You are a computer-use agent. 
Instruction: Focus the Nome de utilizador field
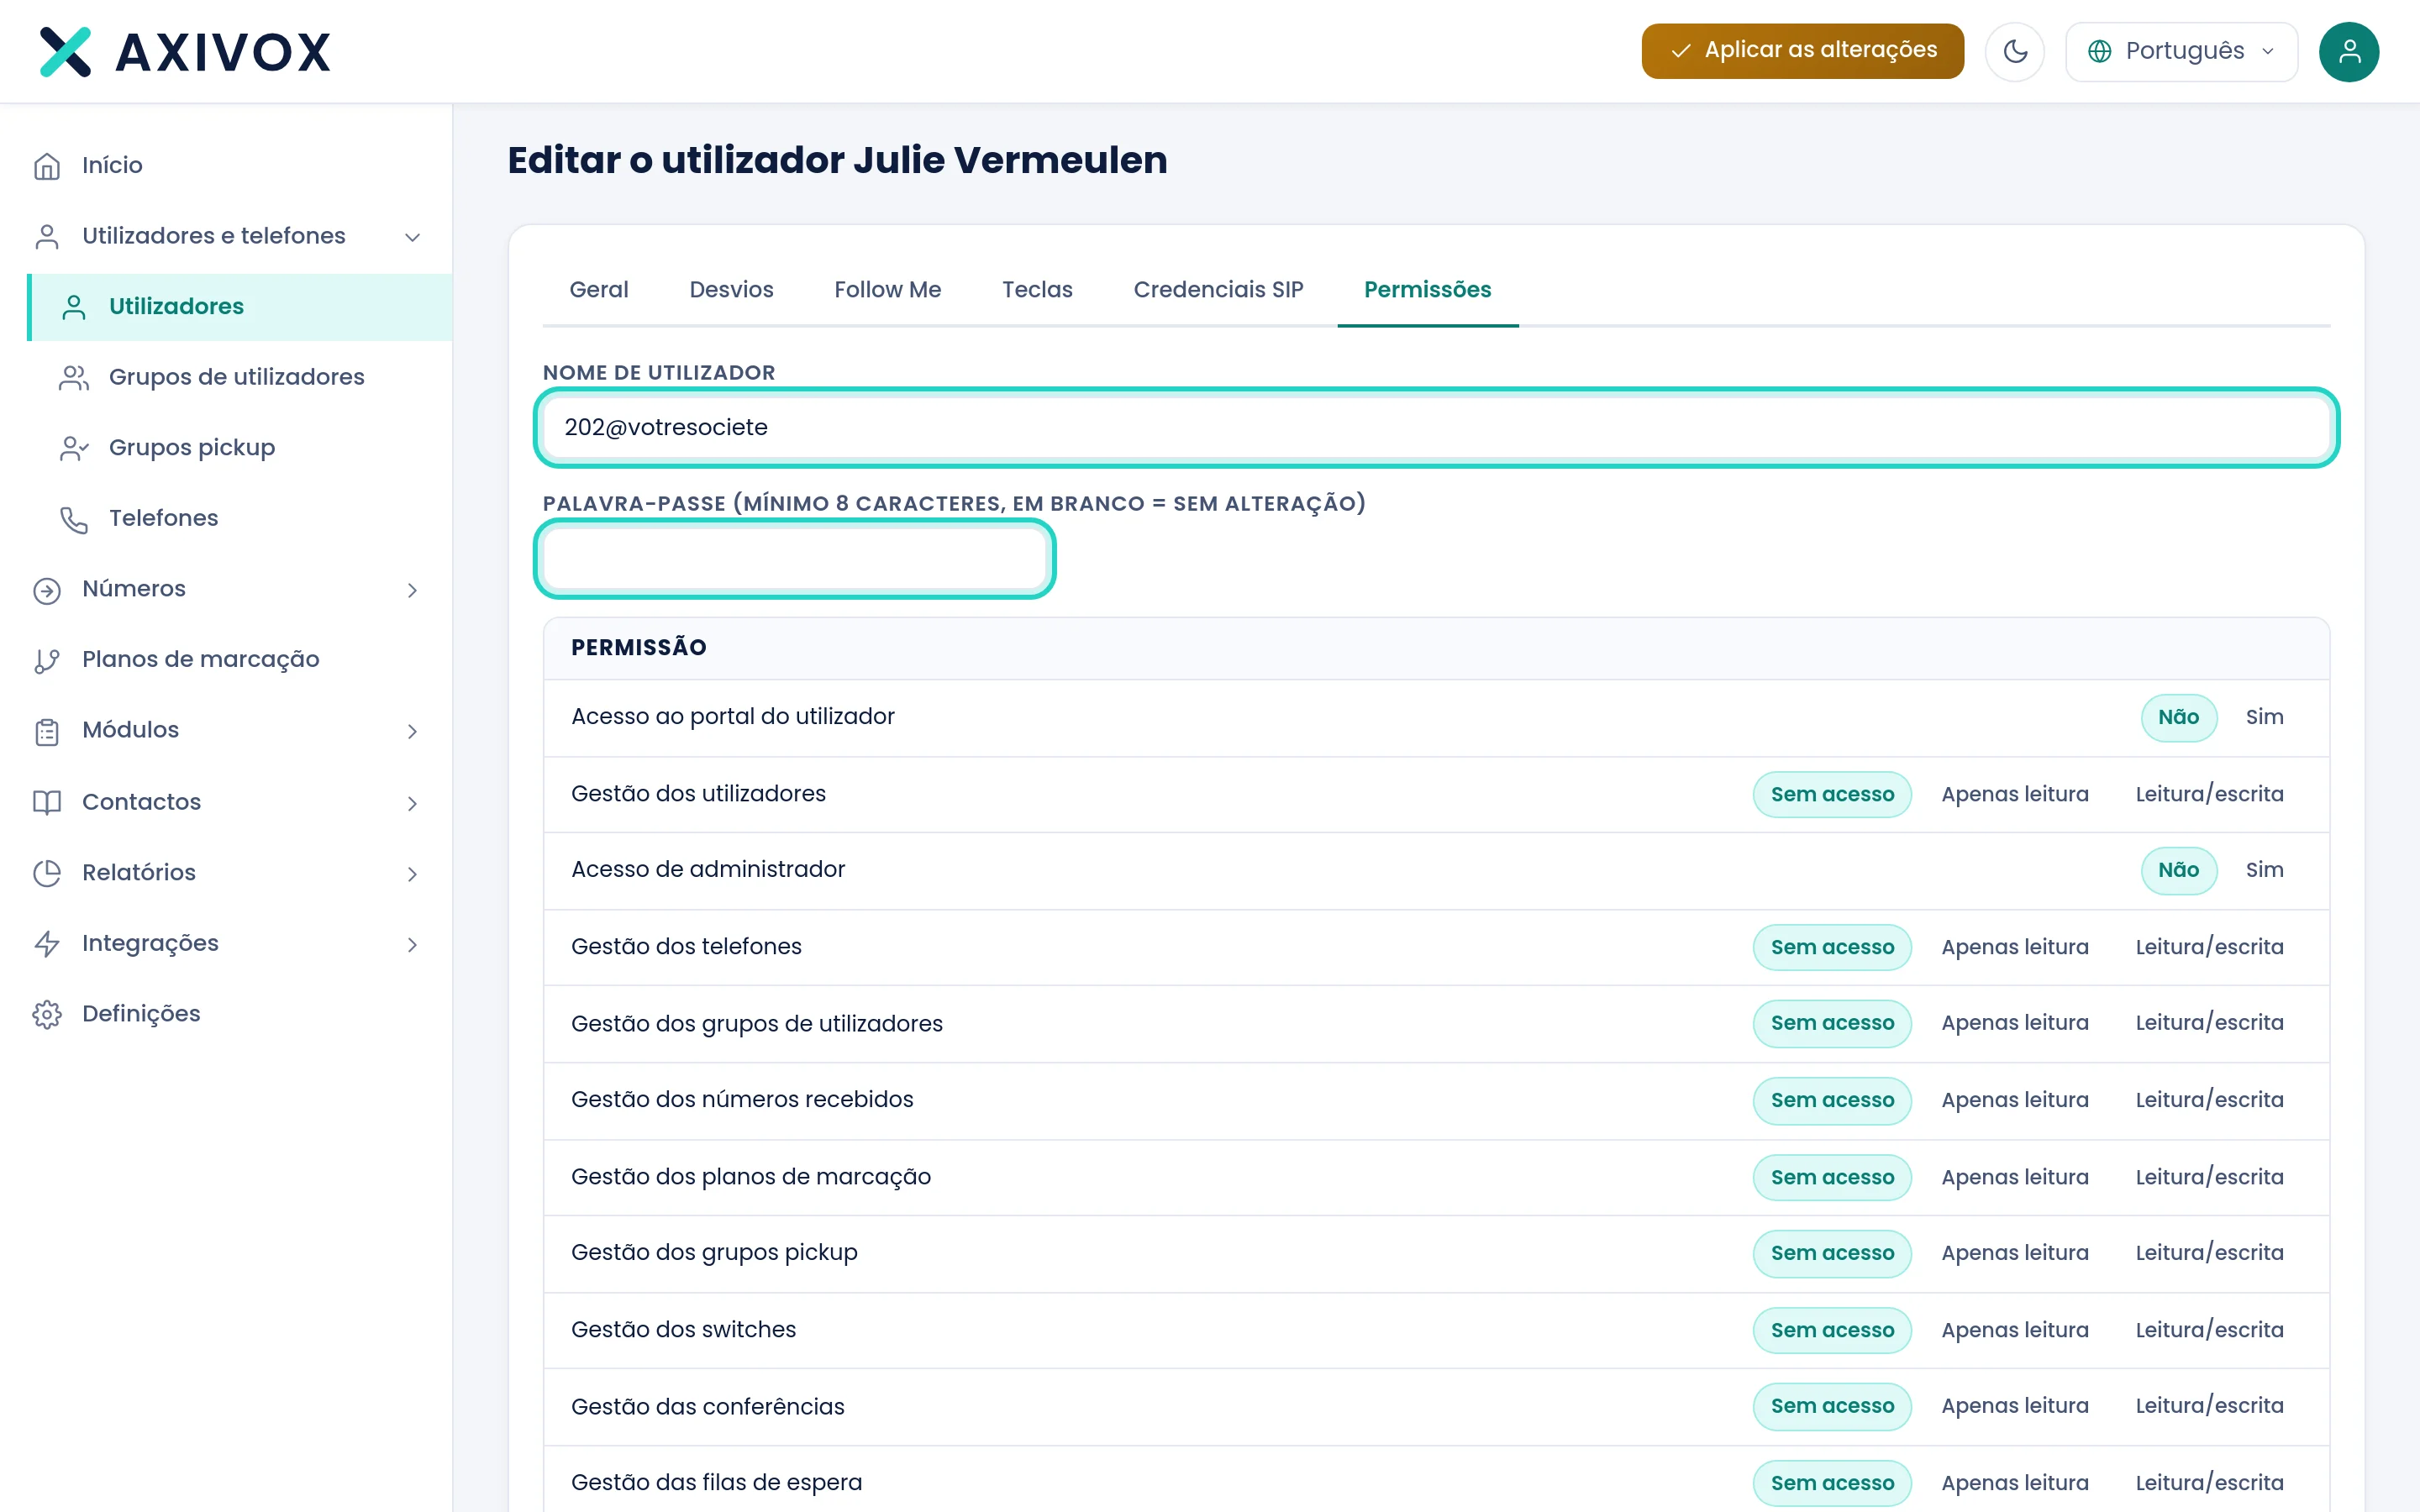(x=1436, y=428)
